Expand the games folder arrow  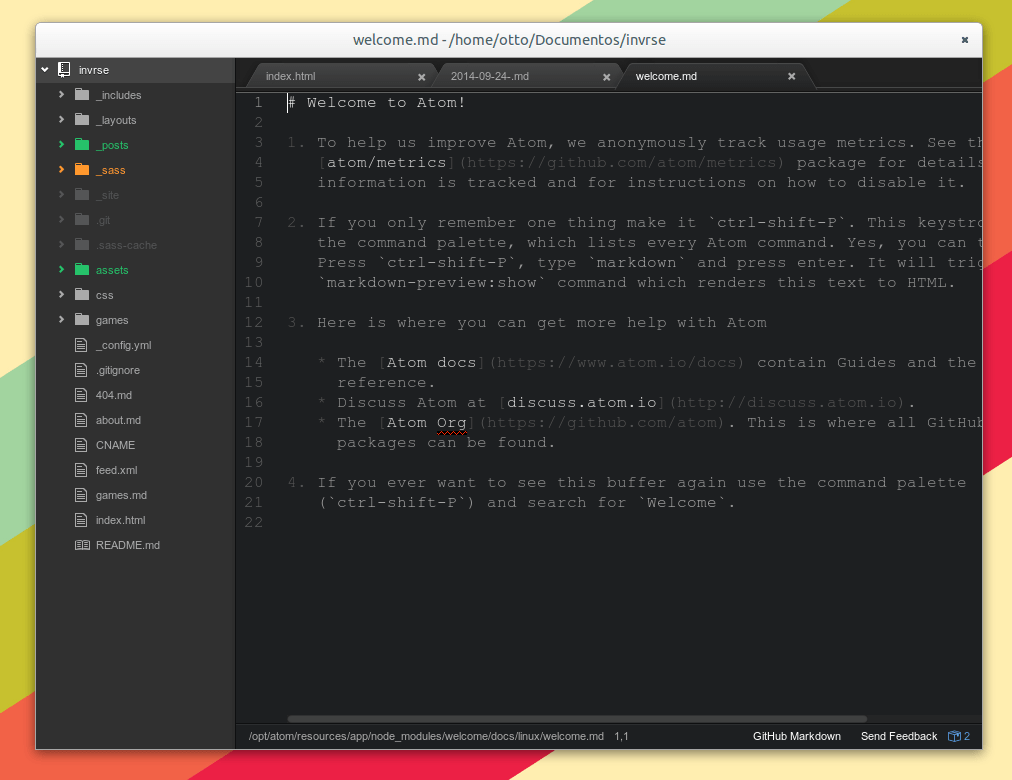[x=61, y=319]
